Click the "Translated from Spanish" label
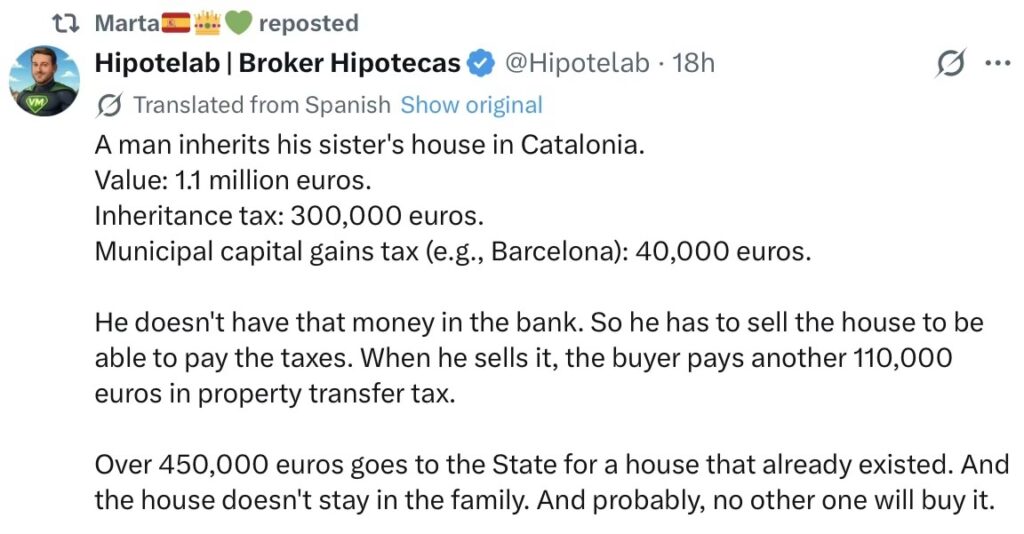The width and height of the screenshot is (1024, 534). (x=262, y=105)
